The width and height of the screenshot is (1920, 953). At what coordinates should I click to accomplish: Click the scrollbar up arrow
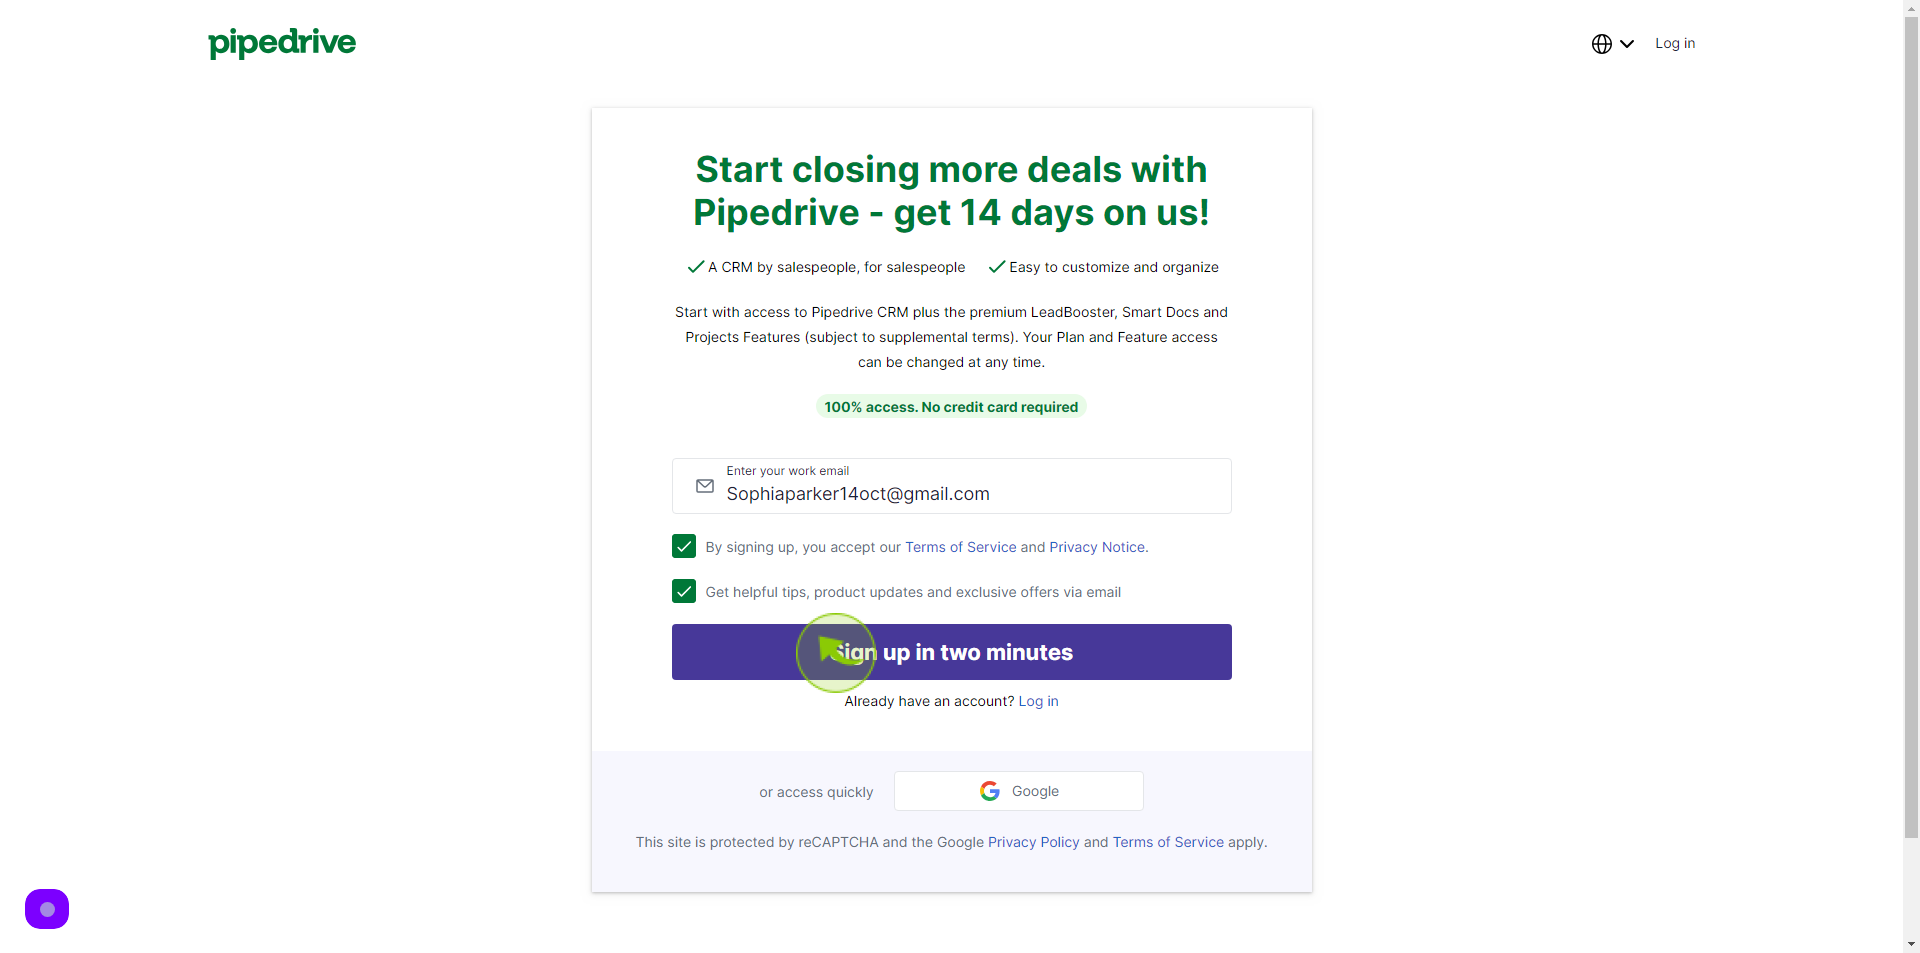(x=1911, y=8)
